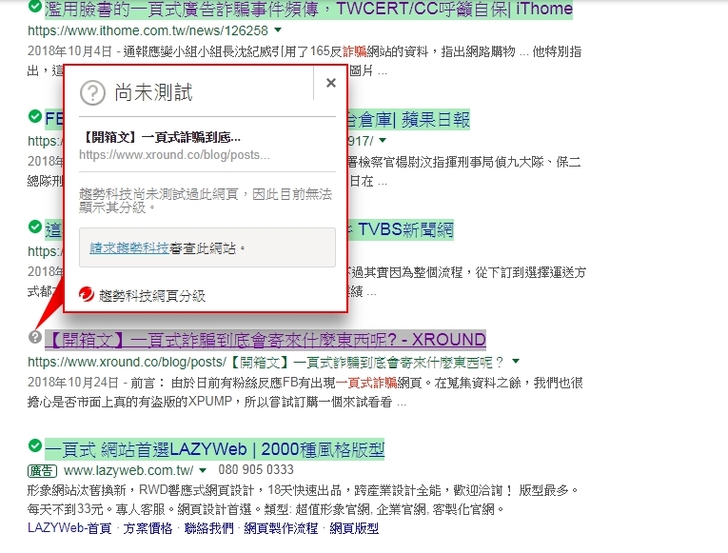Click the gray untested question icon beside the XROUND result
Viewport: 728px width, 553px height.
point(35,337)
